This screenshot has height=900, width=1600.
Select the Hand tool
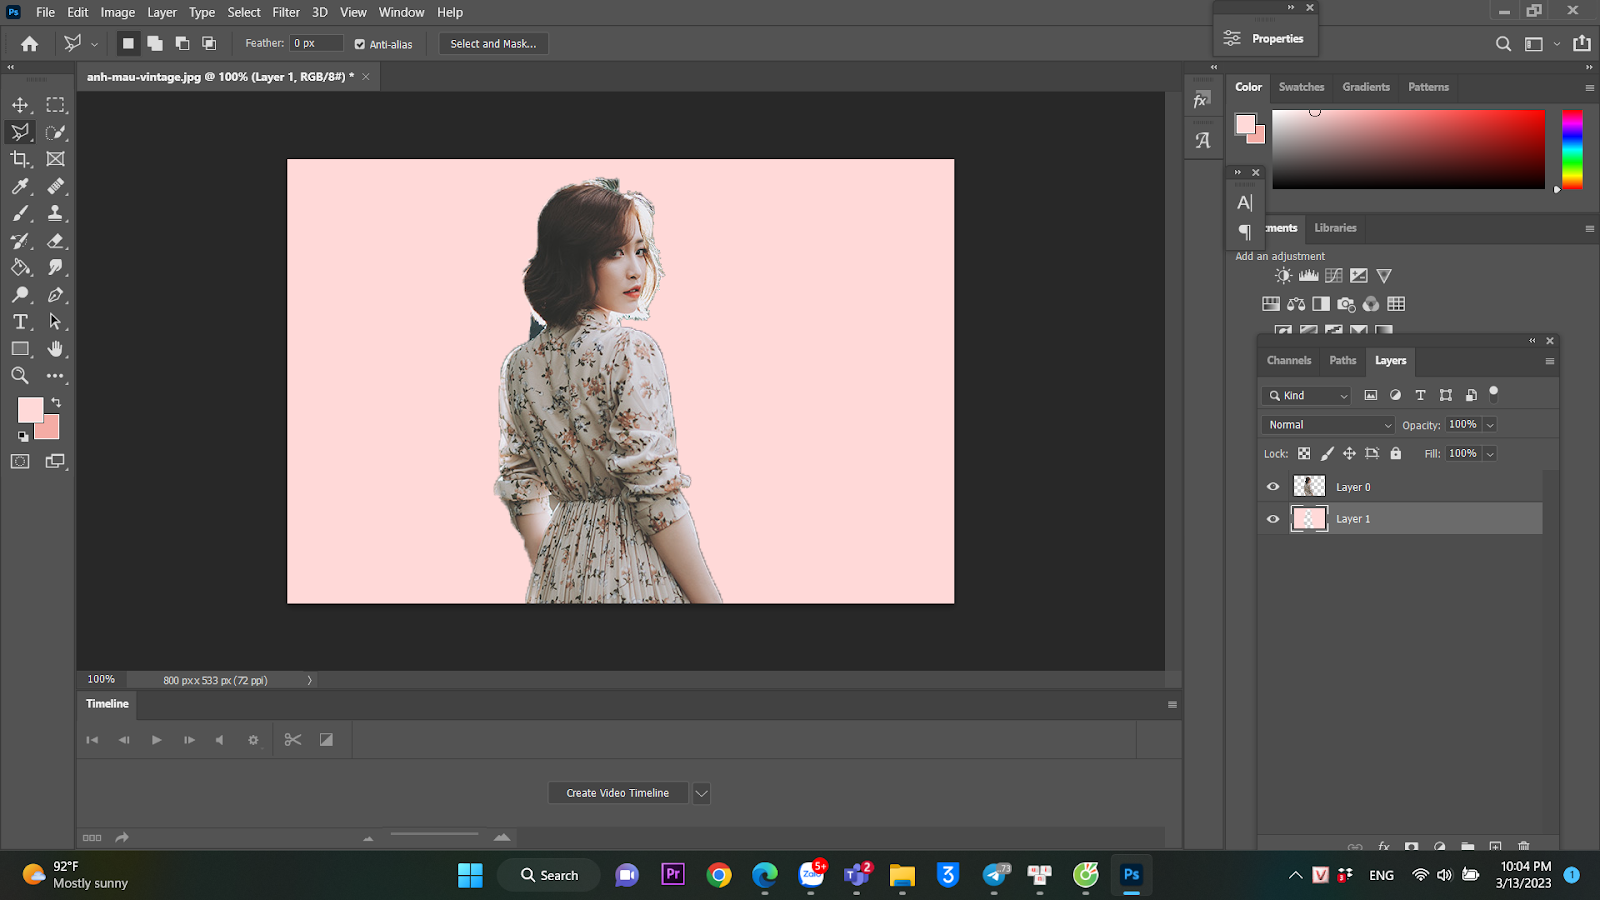point(56,349)
